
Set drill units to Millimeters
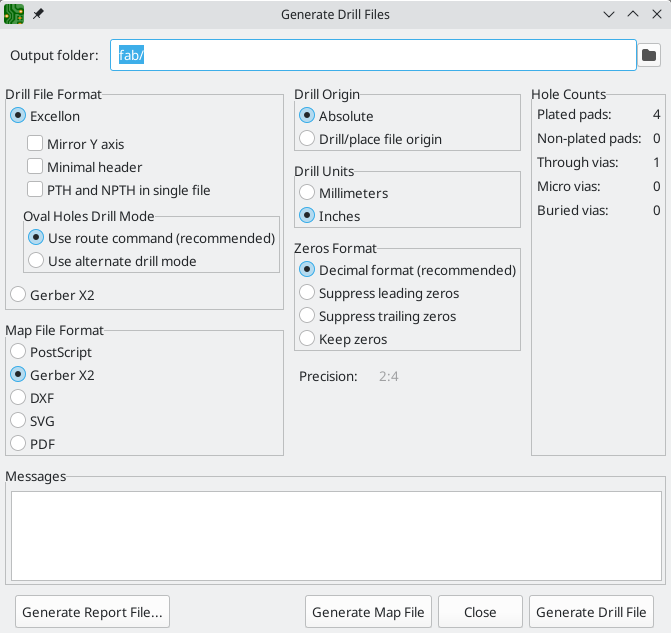tap(344, 193)
